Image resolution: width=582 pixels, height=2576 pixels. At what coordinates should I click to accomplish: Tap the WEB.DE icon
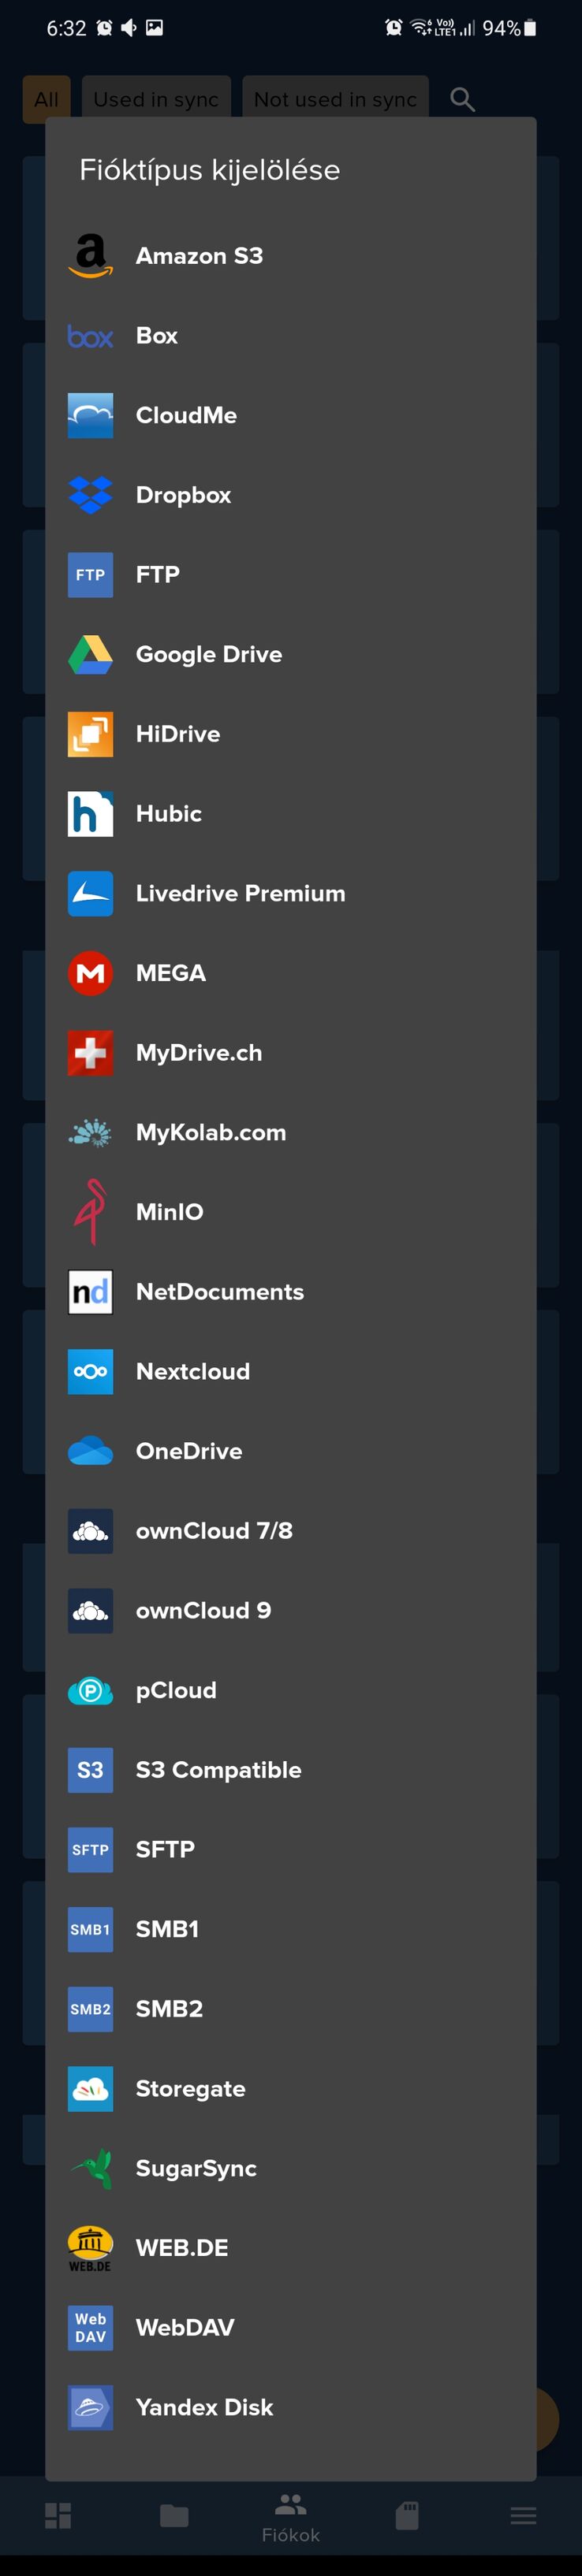tap(90, 2248)
